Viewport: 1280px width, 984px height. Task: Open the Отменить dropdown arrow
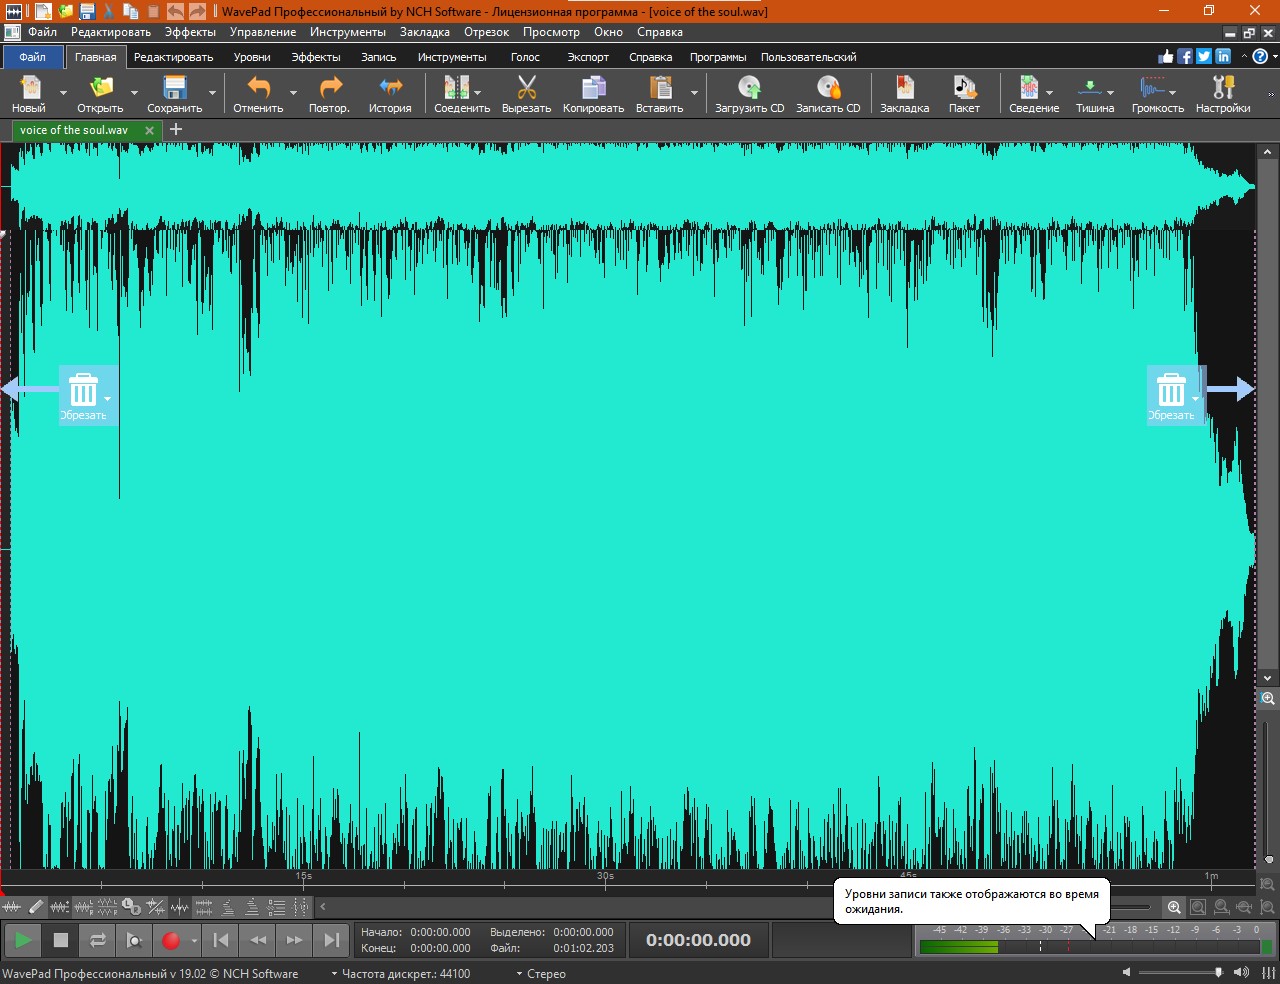[293, 93]
